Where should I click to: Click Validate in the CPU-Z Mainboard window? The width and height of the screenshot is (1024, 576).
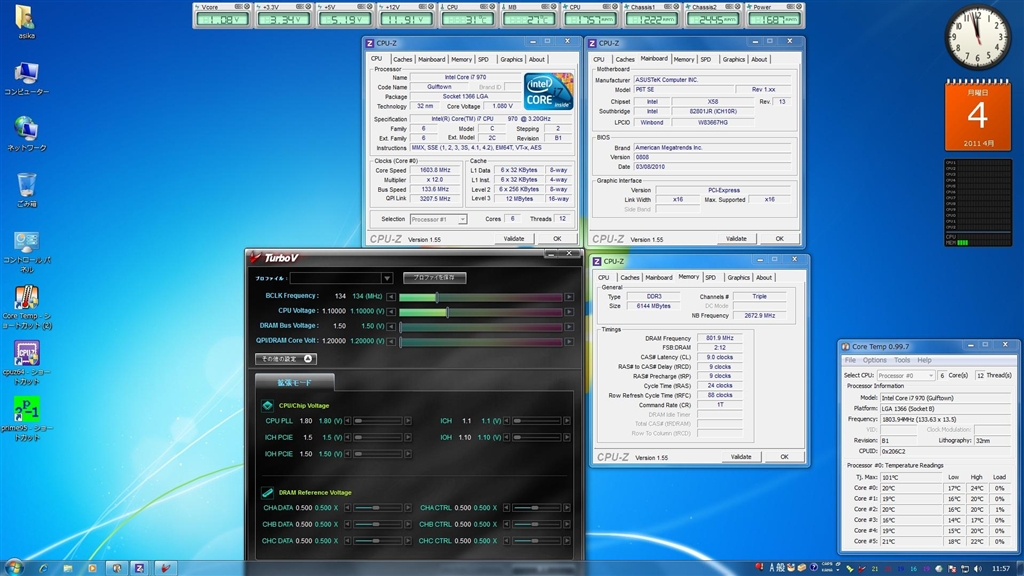[736, 239]
